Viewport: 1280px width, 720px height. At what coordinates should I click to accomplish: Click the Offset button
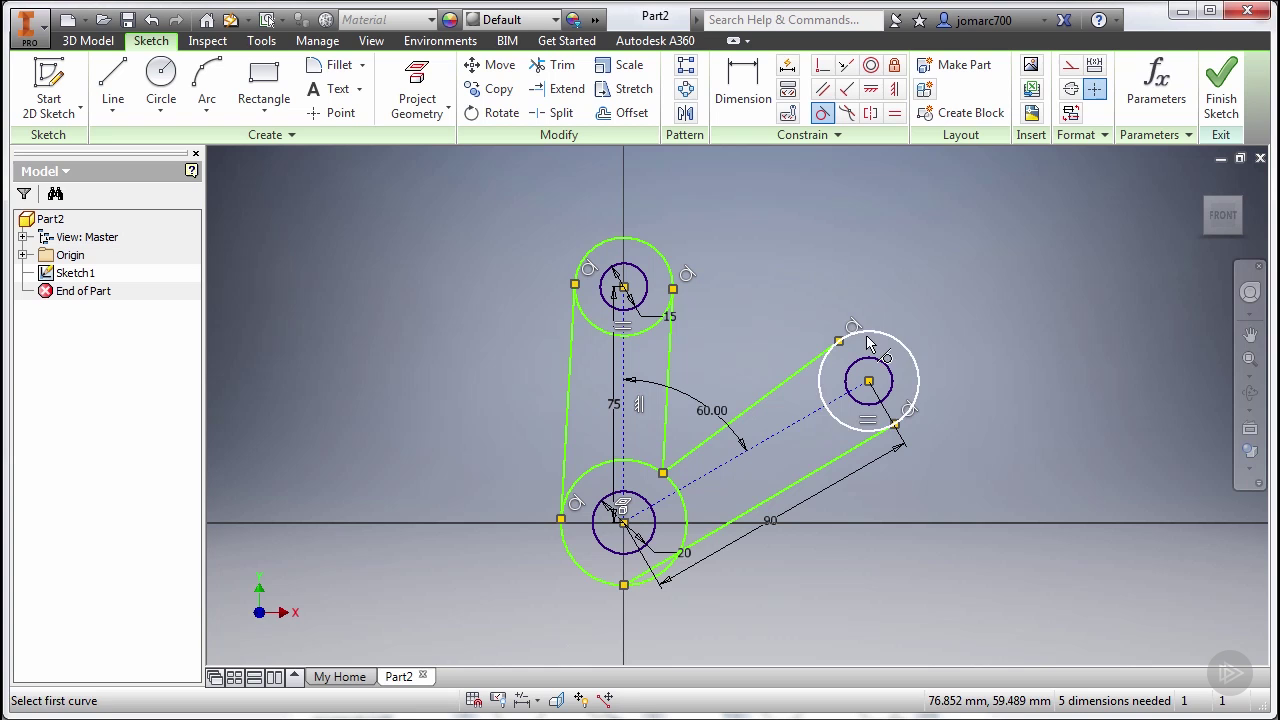point(622,113)
